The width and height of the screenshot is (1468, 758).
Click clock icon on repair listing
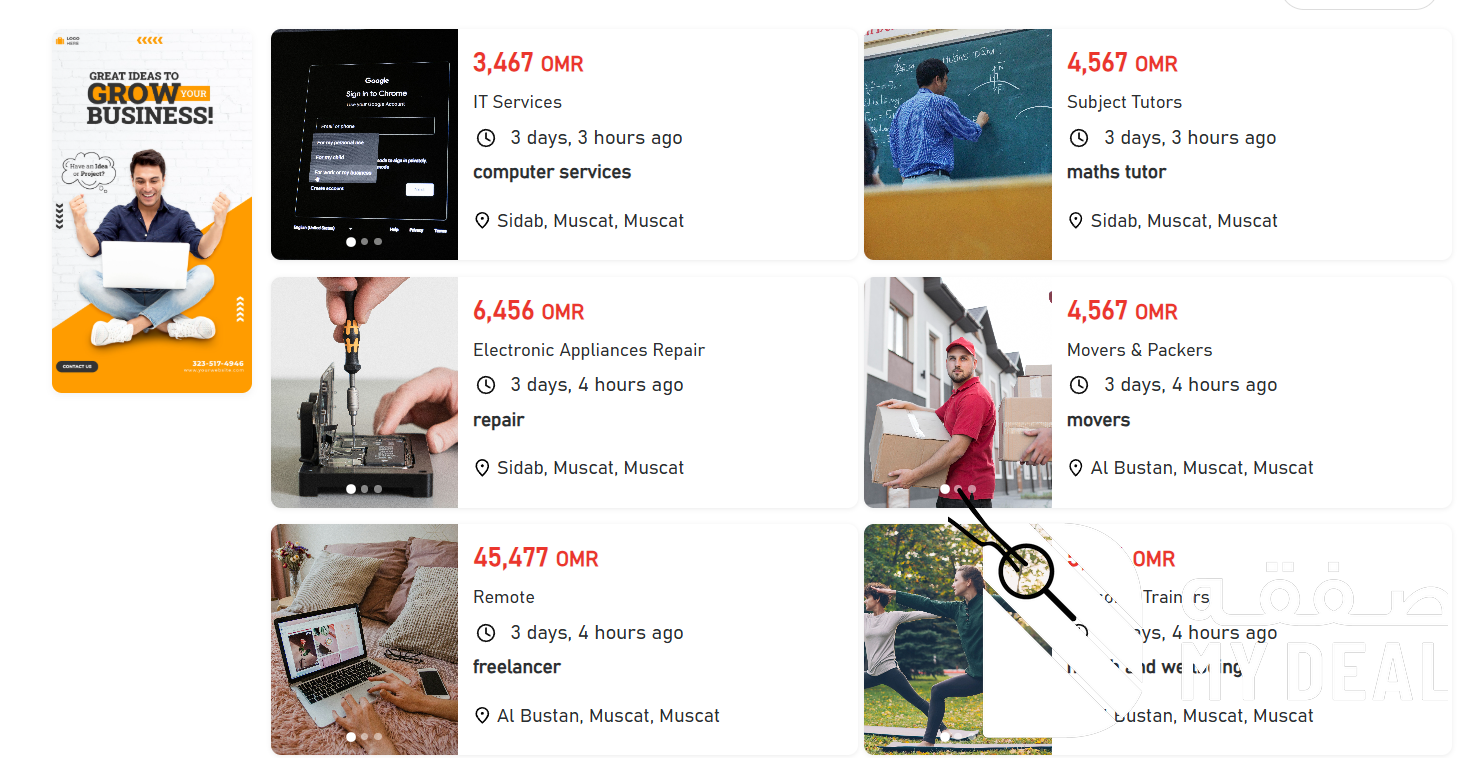pyautogui.click(x=486, y=385)
